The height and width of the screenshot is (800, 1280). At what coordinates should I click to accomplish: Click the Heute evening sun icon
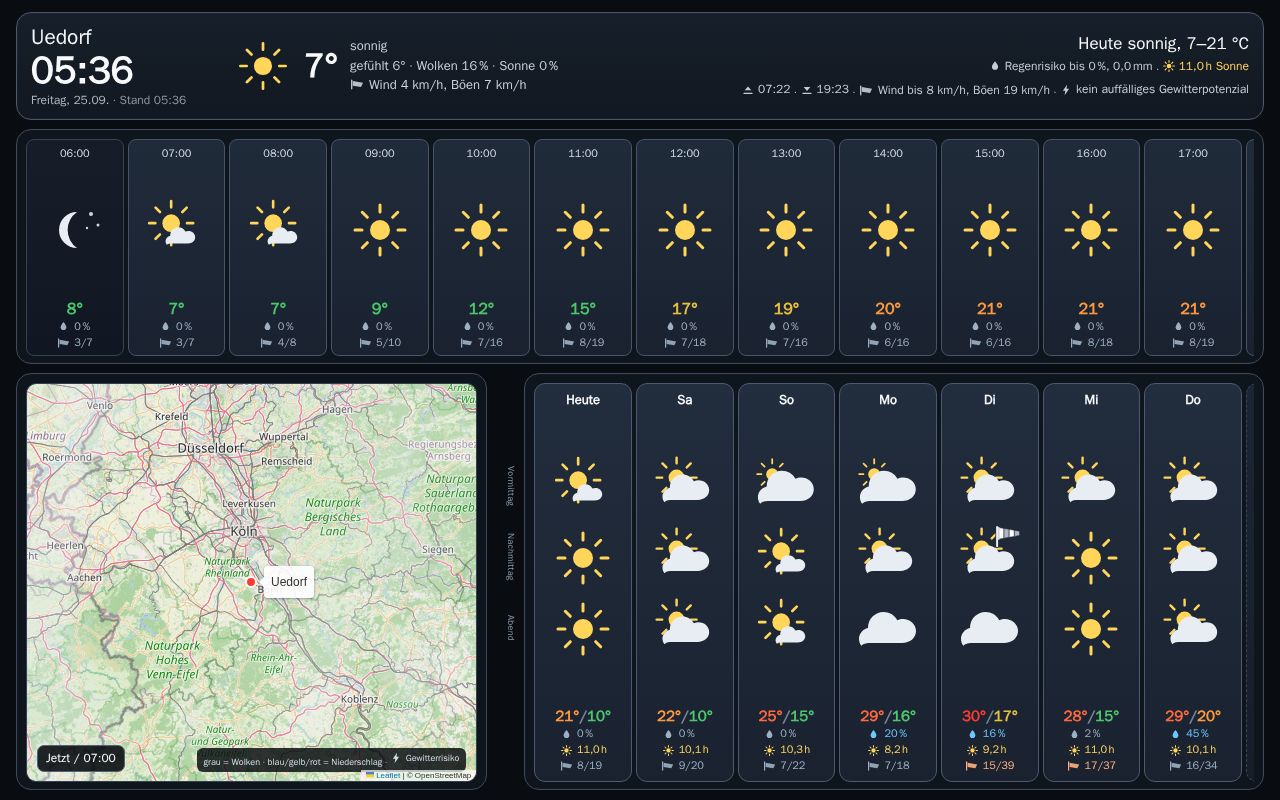pos(583,630)
